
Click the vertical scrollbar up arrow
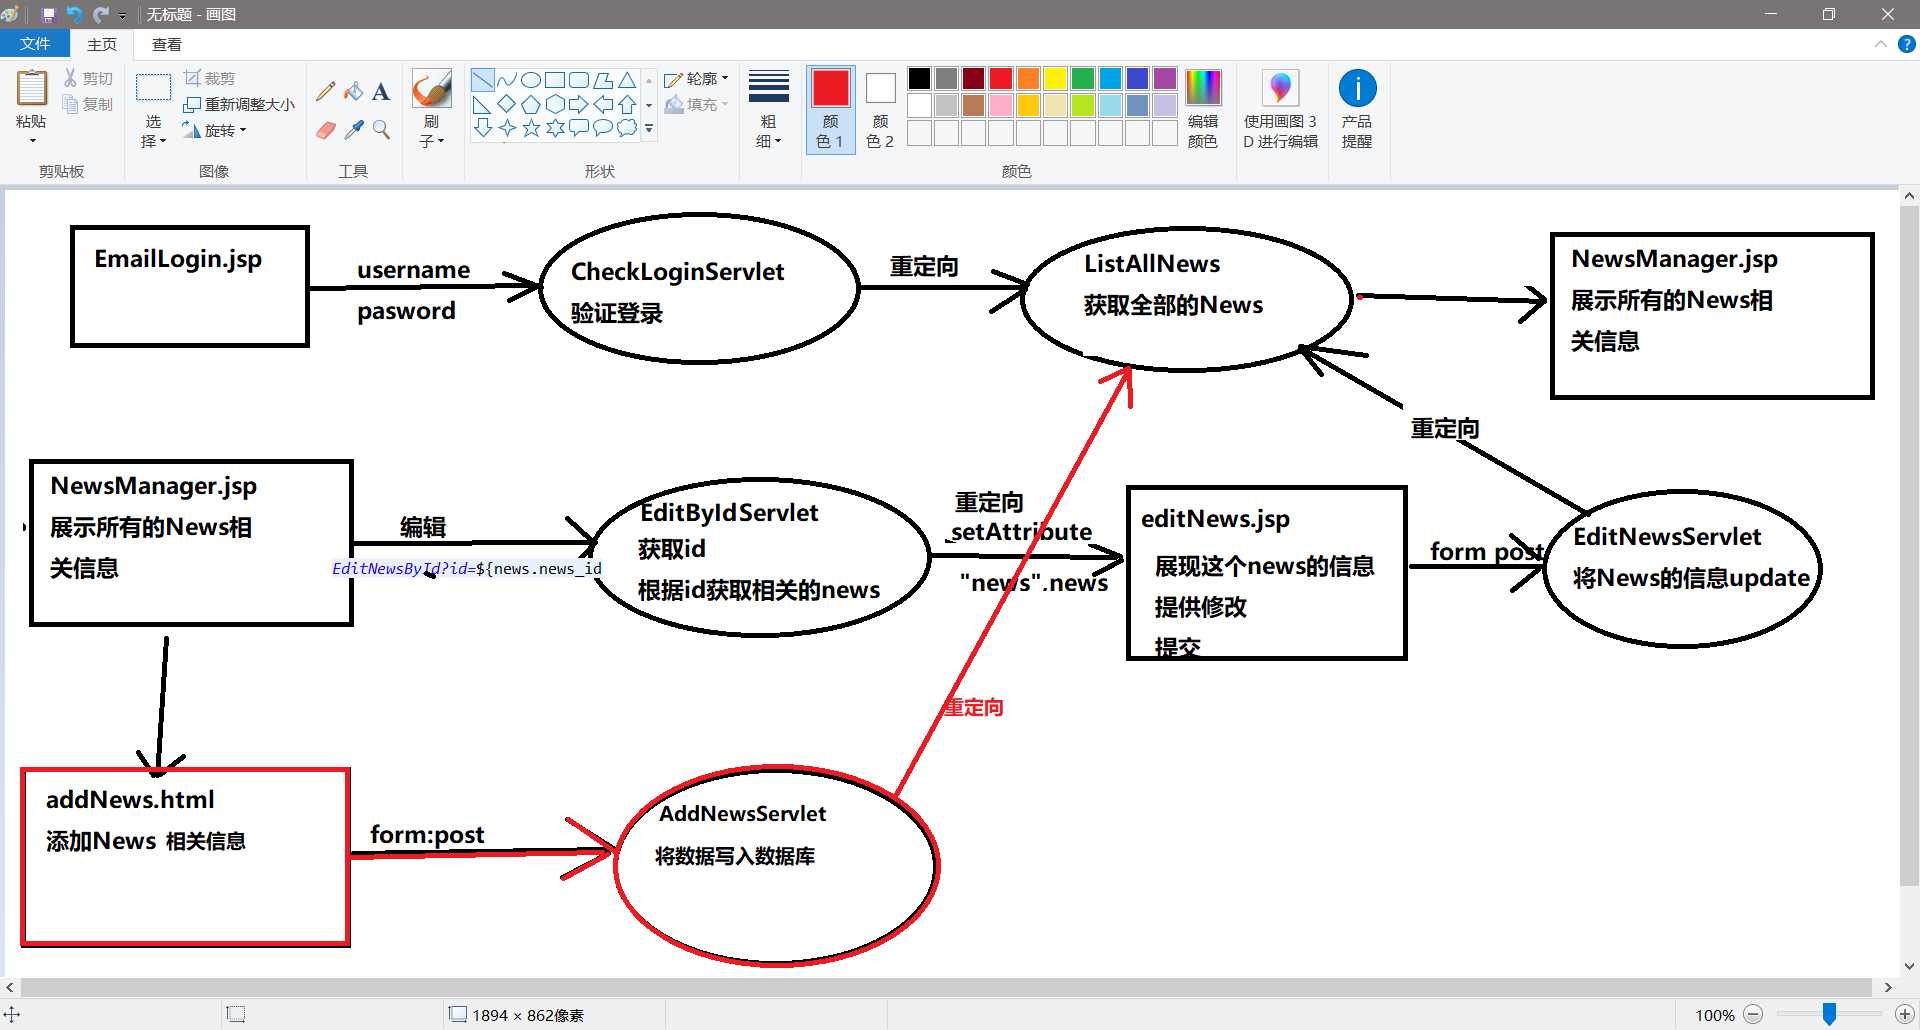pos(1909,196)
